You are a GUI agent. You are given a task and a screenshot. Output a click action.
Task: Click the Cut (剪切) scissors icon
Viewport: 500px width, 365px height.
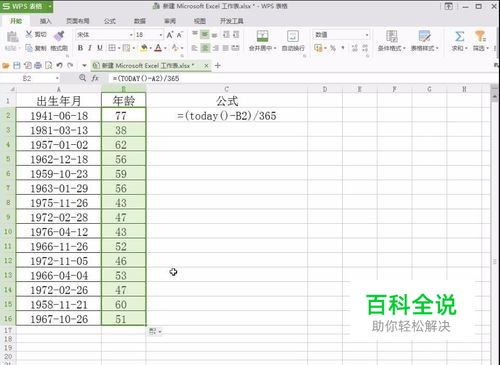click(x=29, y=34)
